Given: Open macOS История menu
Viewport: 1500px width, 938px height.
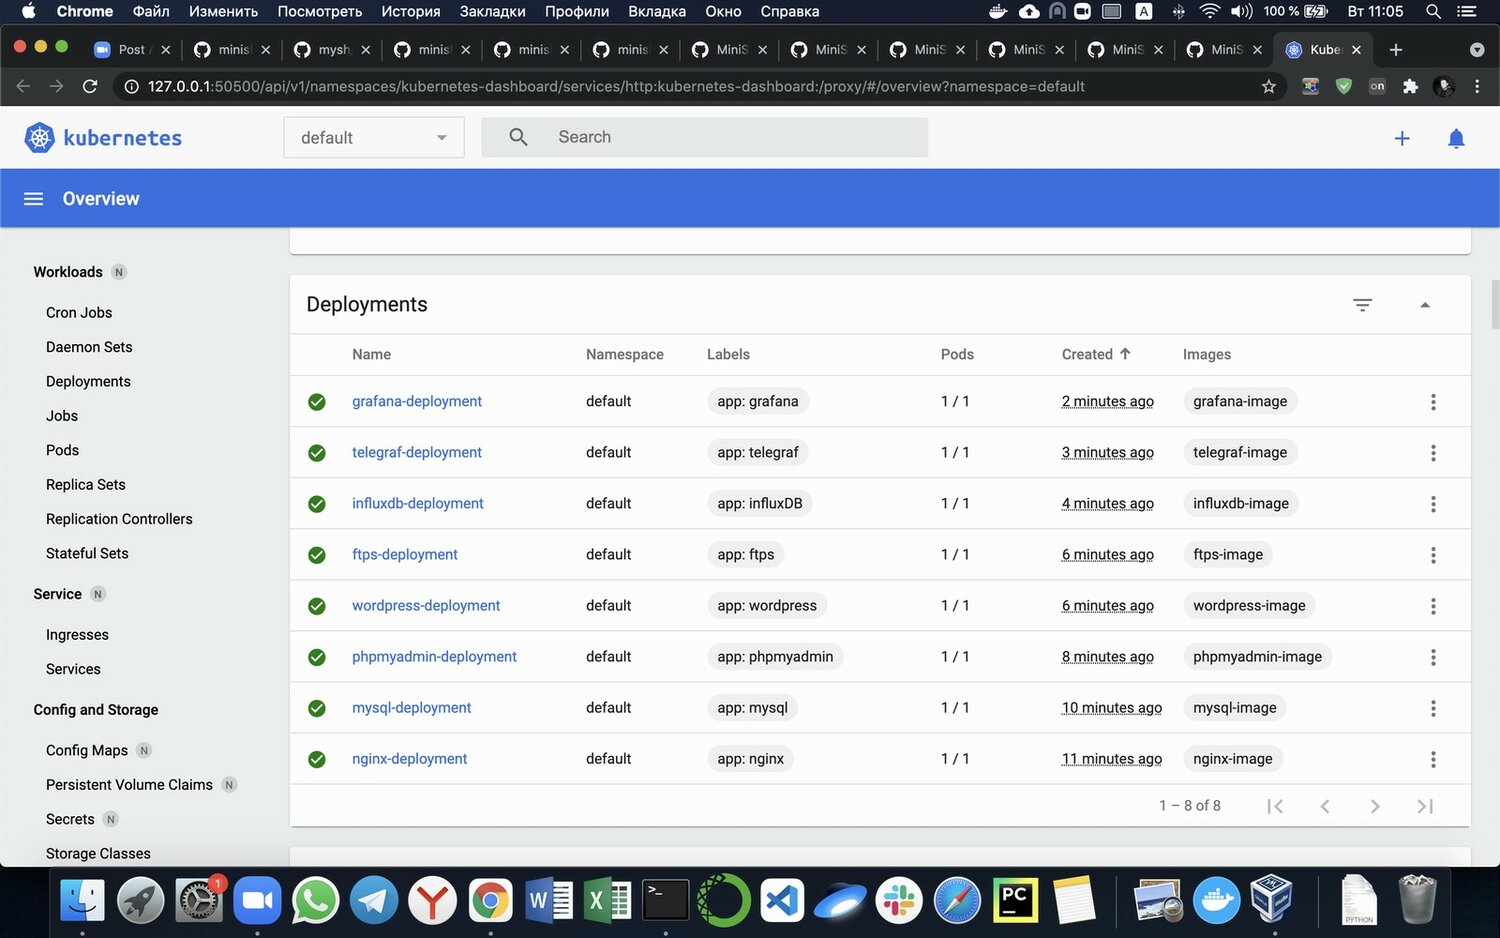Looking at the screenshot, I should pos(410,11).
